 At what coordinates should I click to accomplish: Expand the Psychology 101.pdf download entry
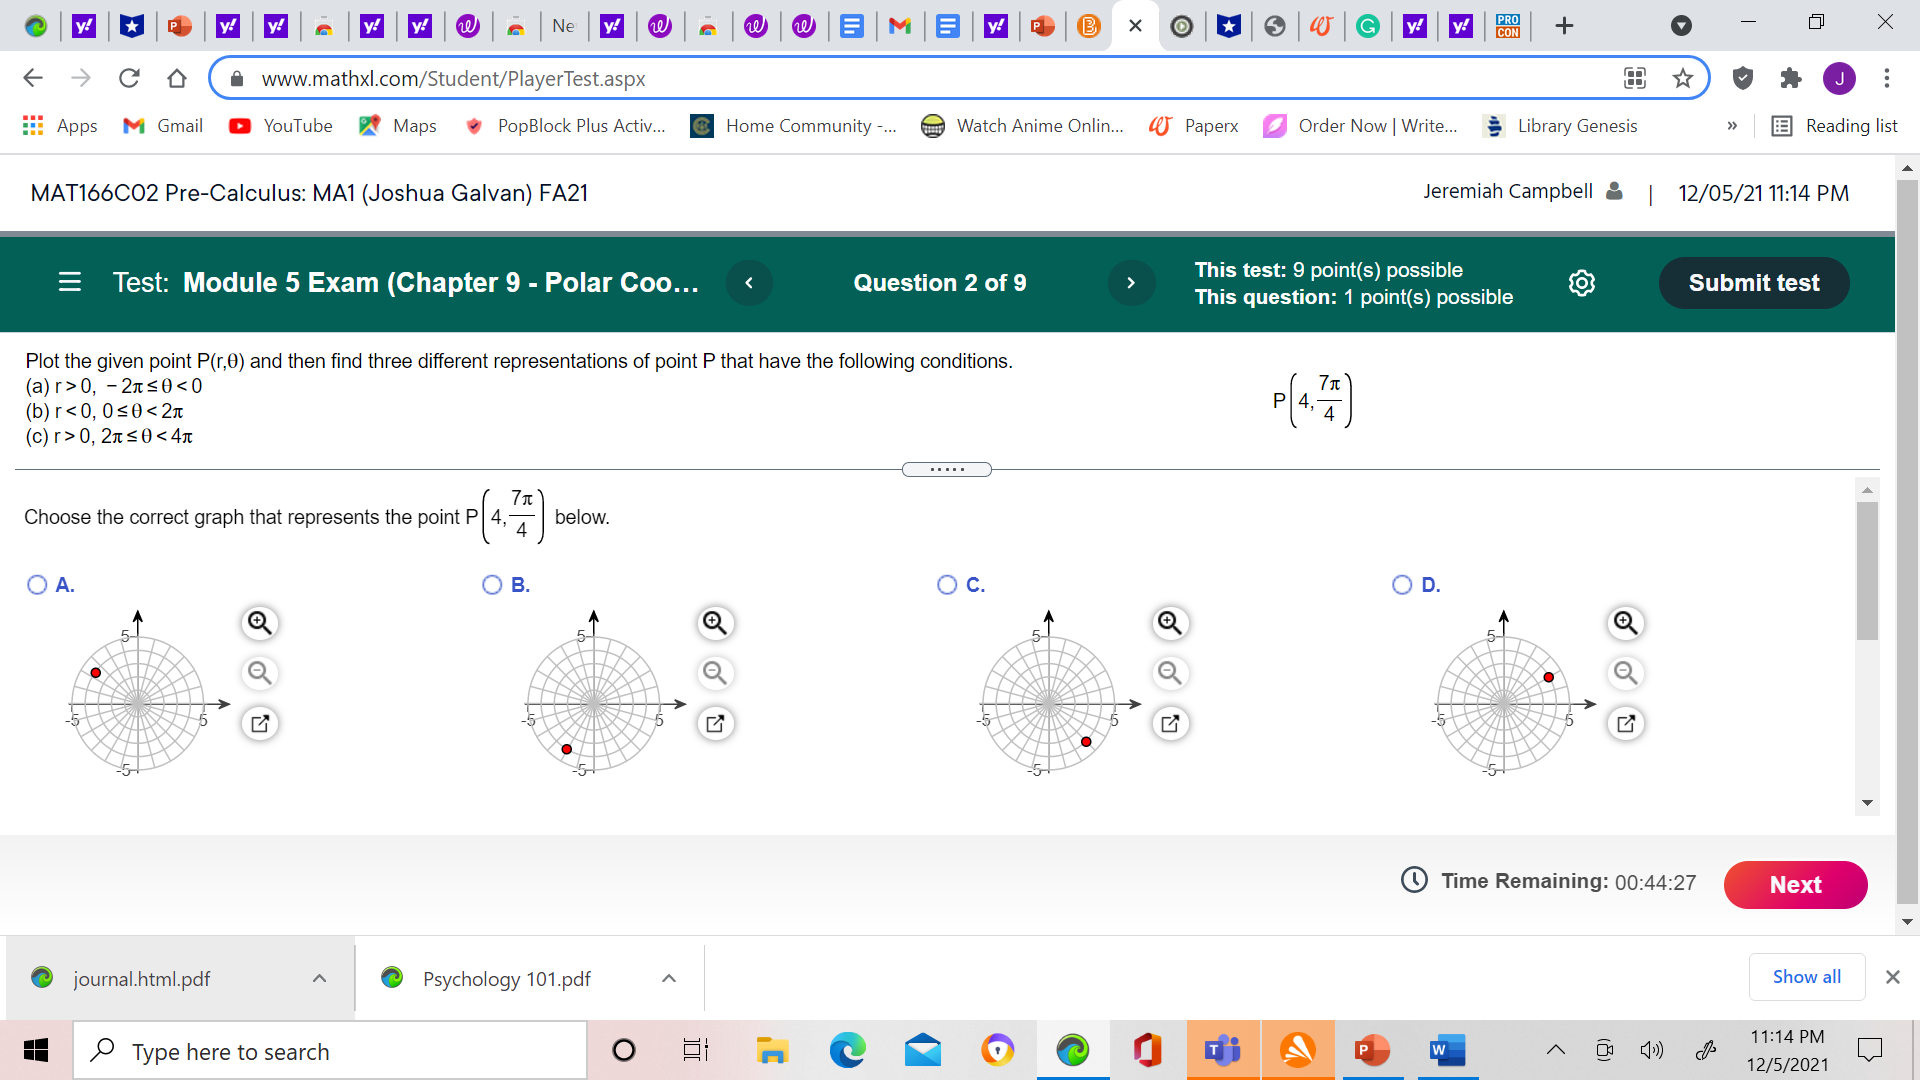click(668, 978)
